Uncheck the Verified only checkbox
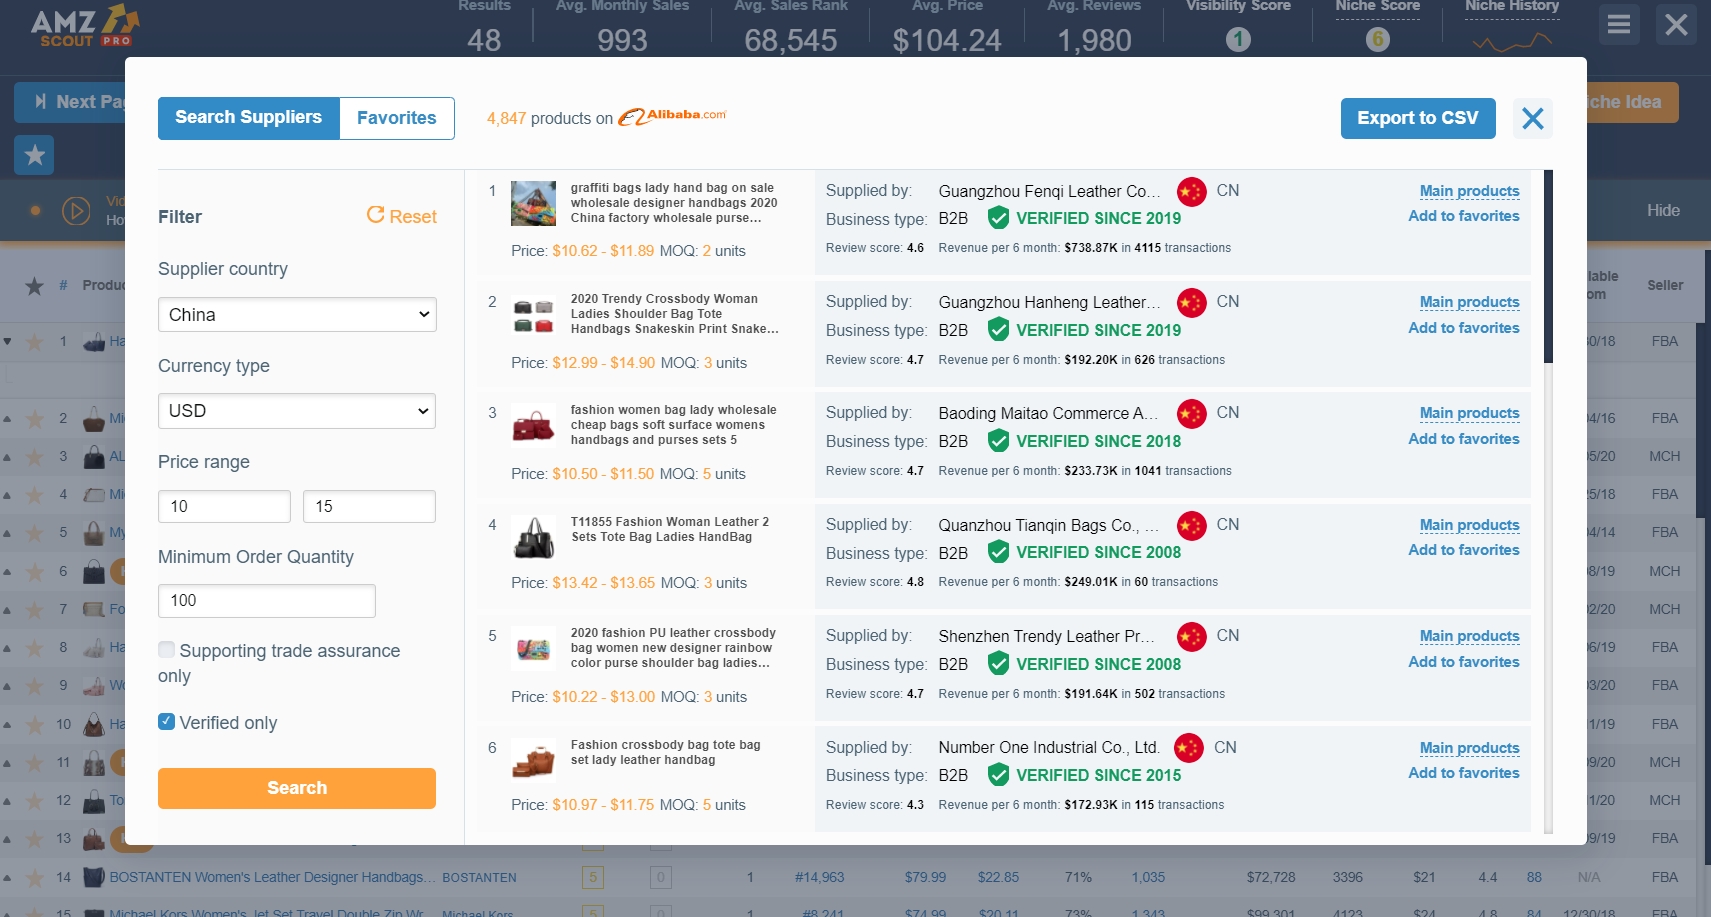 tap(166, 721)
